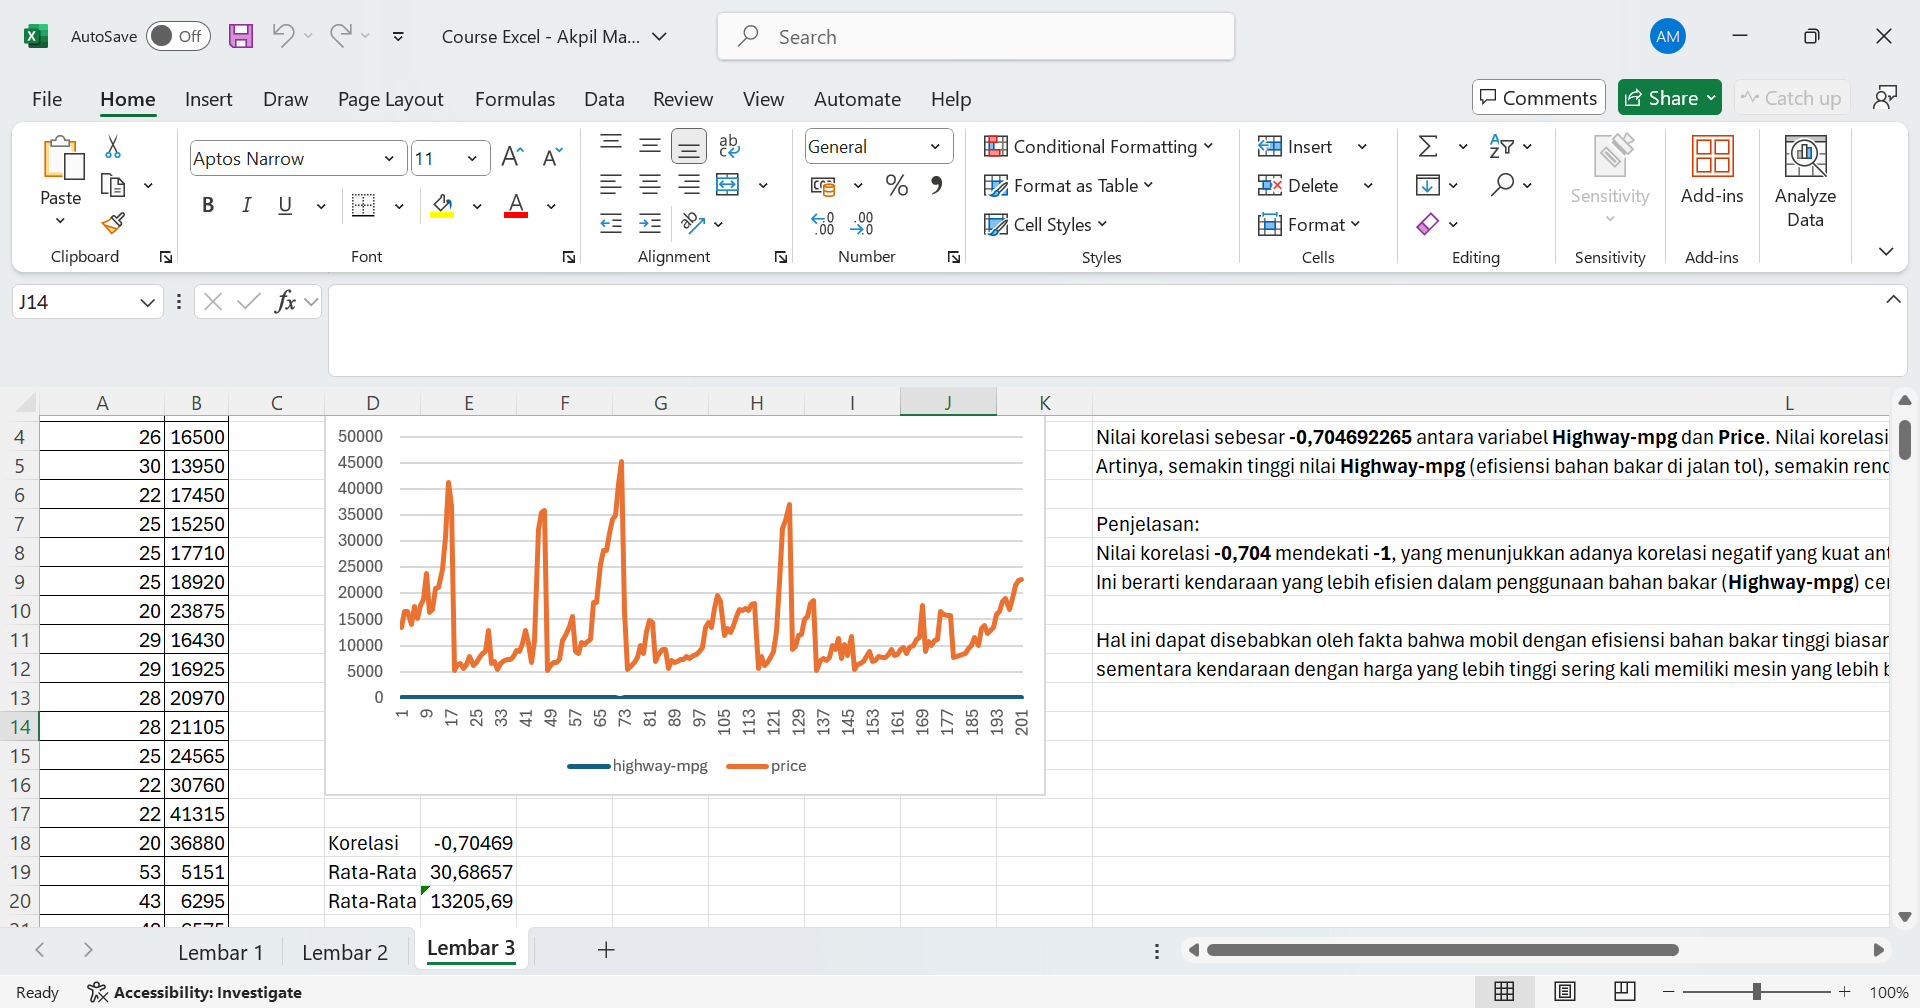Screen dimensions: 1920x1008
Task: Click the Percent Style icon
Action: (896, 185)
